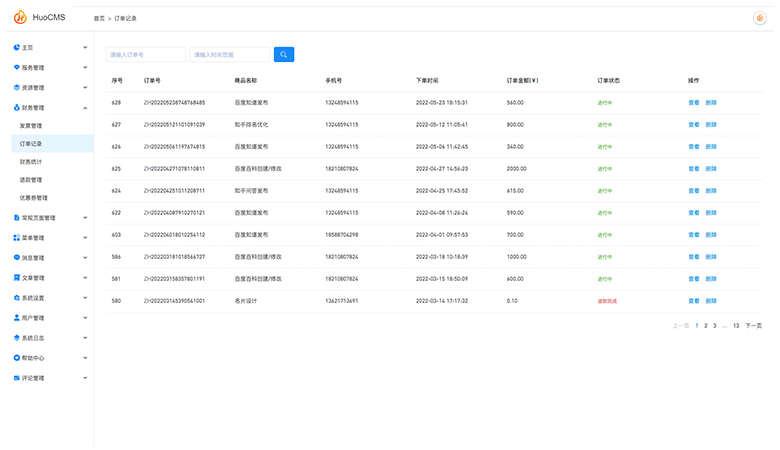Image resolution: width=780 pixels, height=450 pixels.
Task: Focus the order number search input
Action: click(146, 55)
